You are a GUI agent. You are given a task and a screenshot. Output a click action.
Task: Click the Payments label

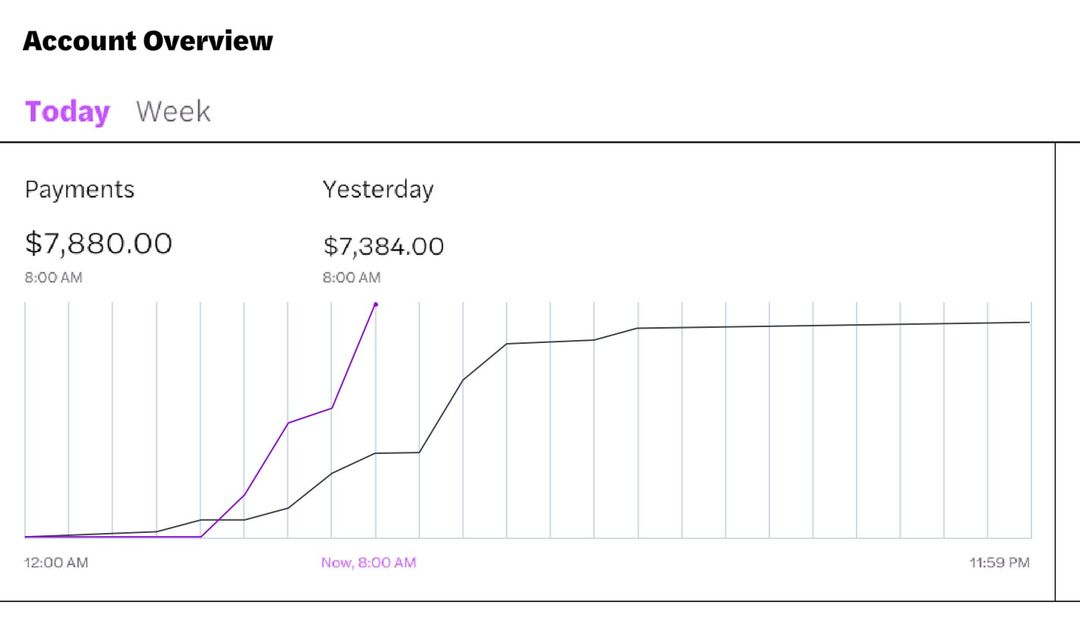(x=79, y=189)
